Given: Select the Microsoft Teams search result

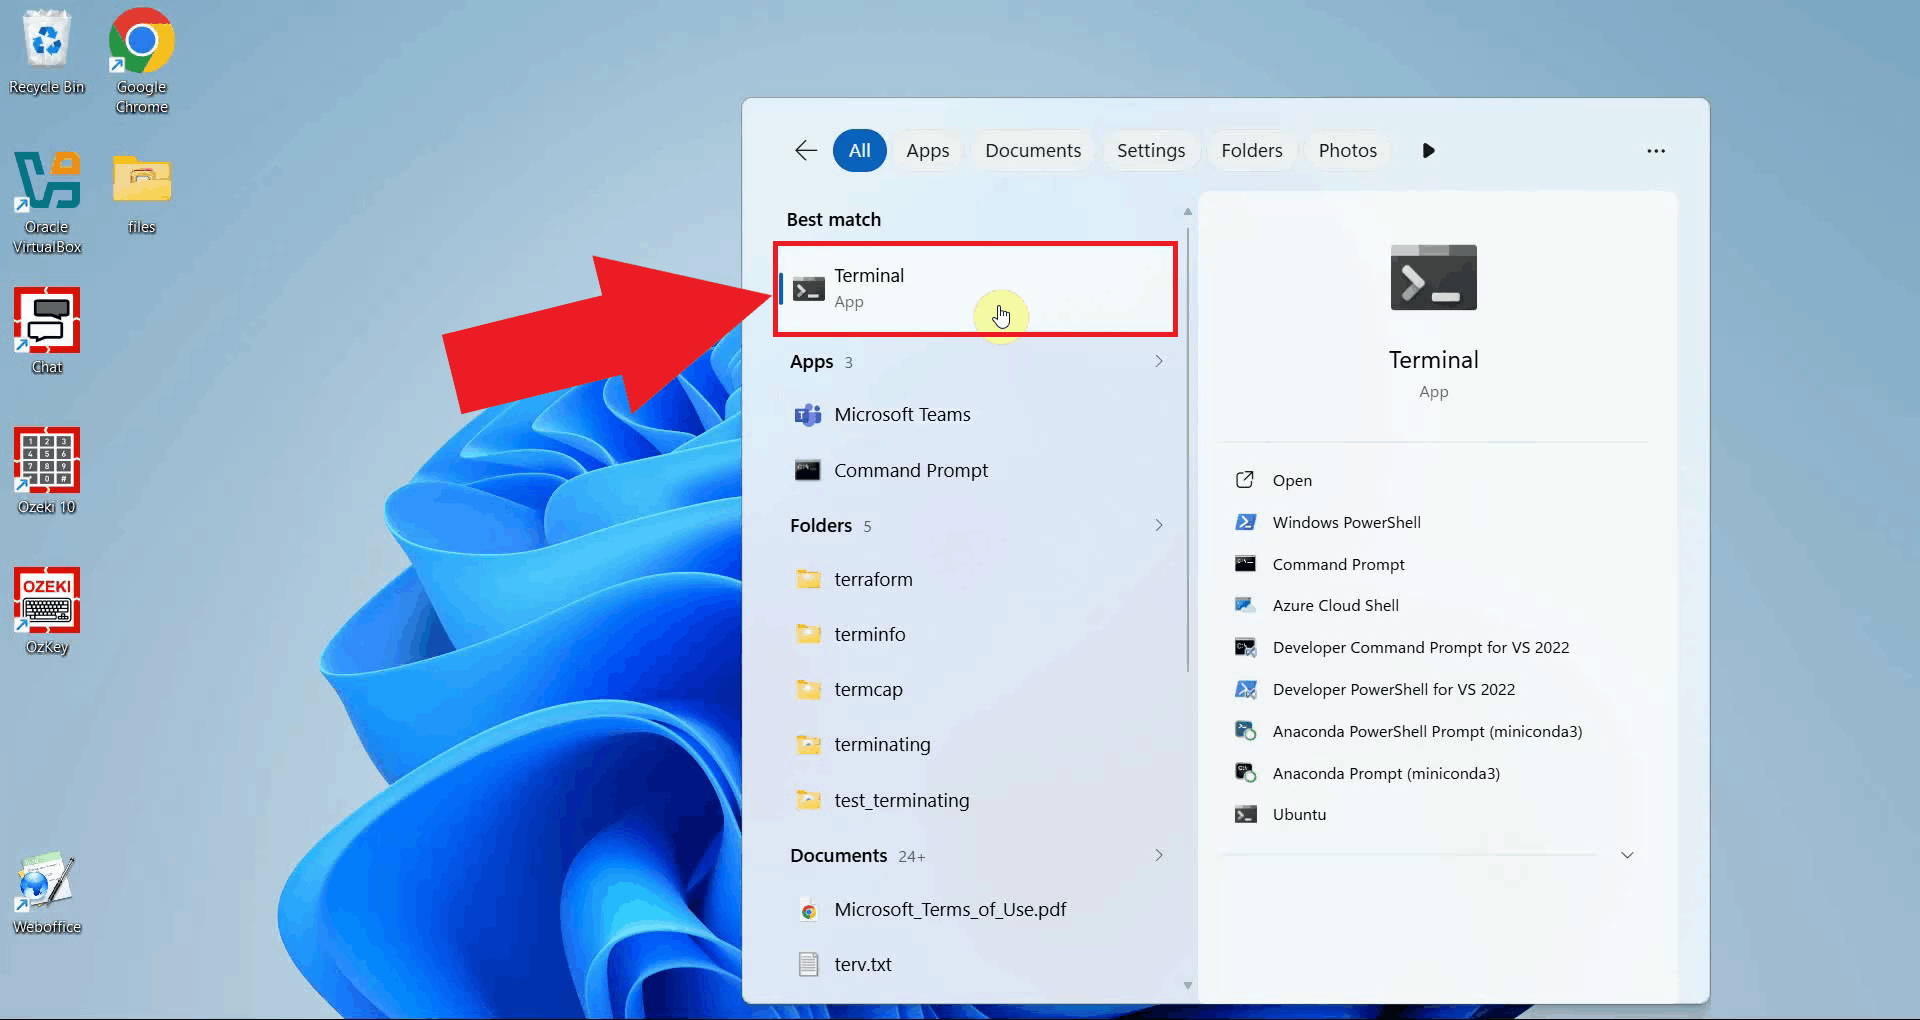Looking at the screenshot, I should click(x=976, y=415).
